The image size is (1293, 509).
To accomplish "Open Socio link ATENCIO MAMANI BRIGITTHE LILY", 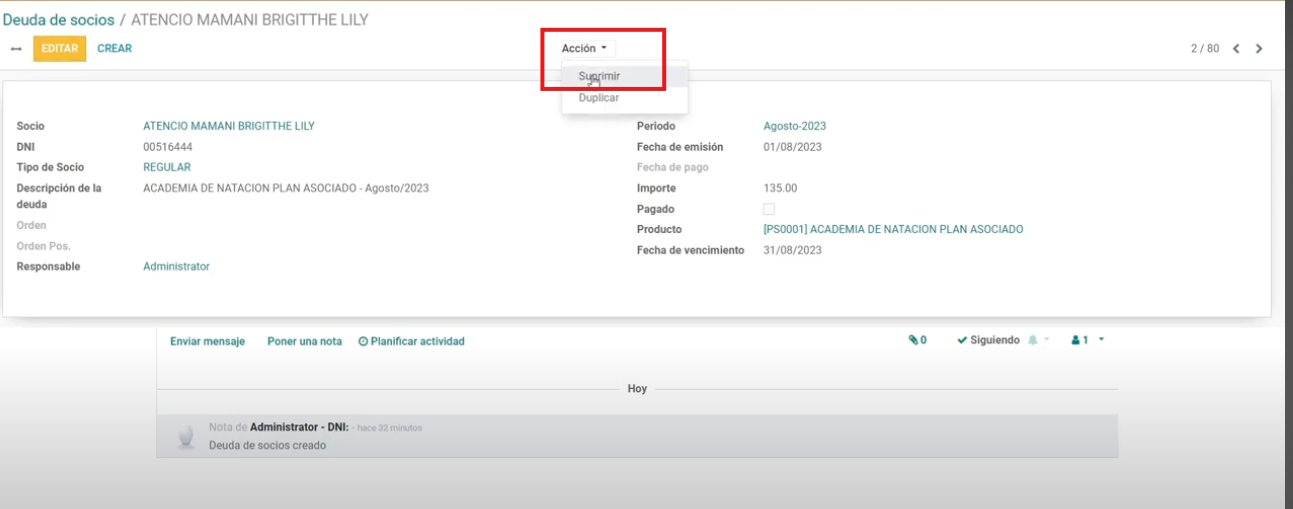I will (229, 126).
